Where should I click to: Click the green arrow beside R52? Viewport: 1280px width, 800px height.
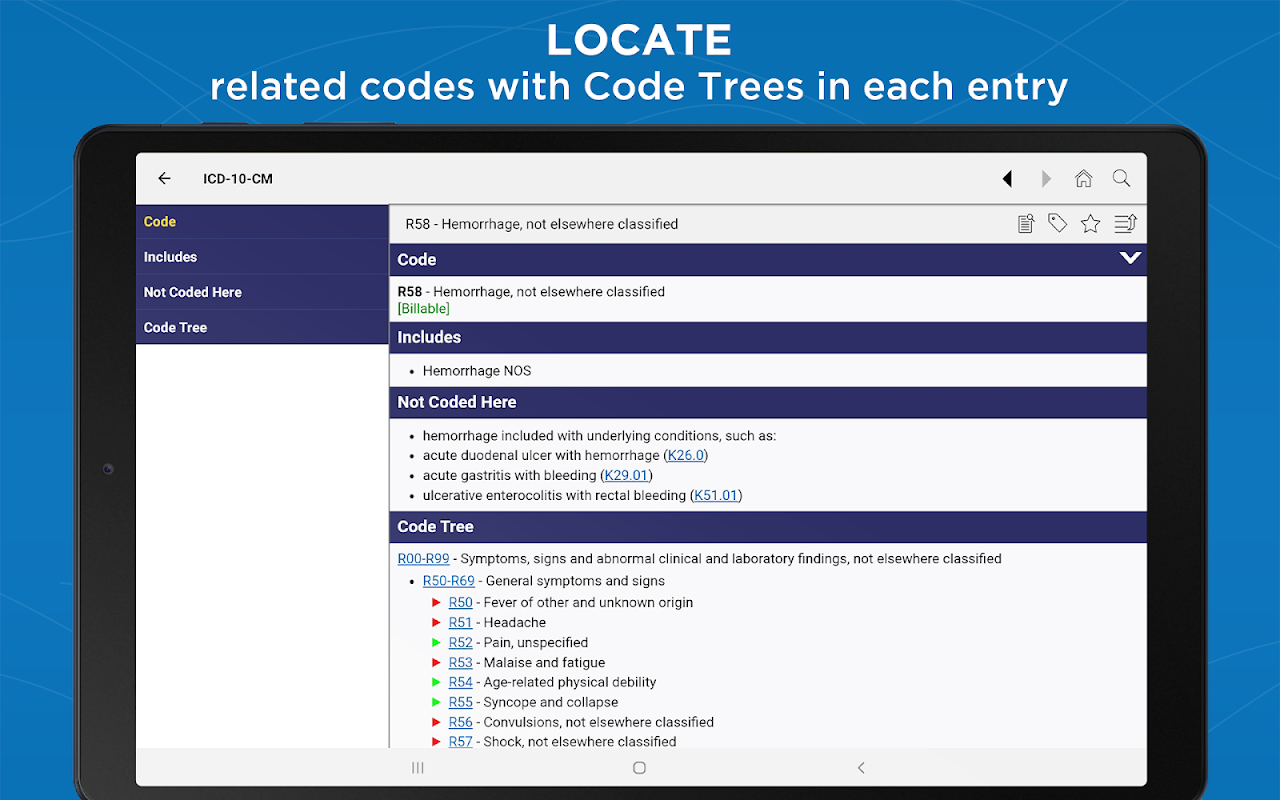click(436, 643)
